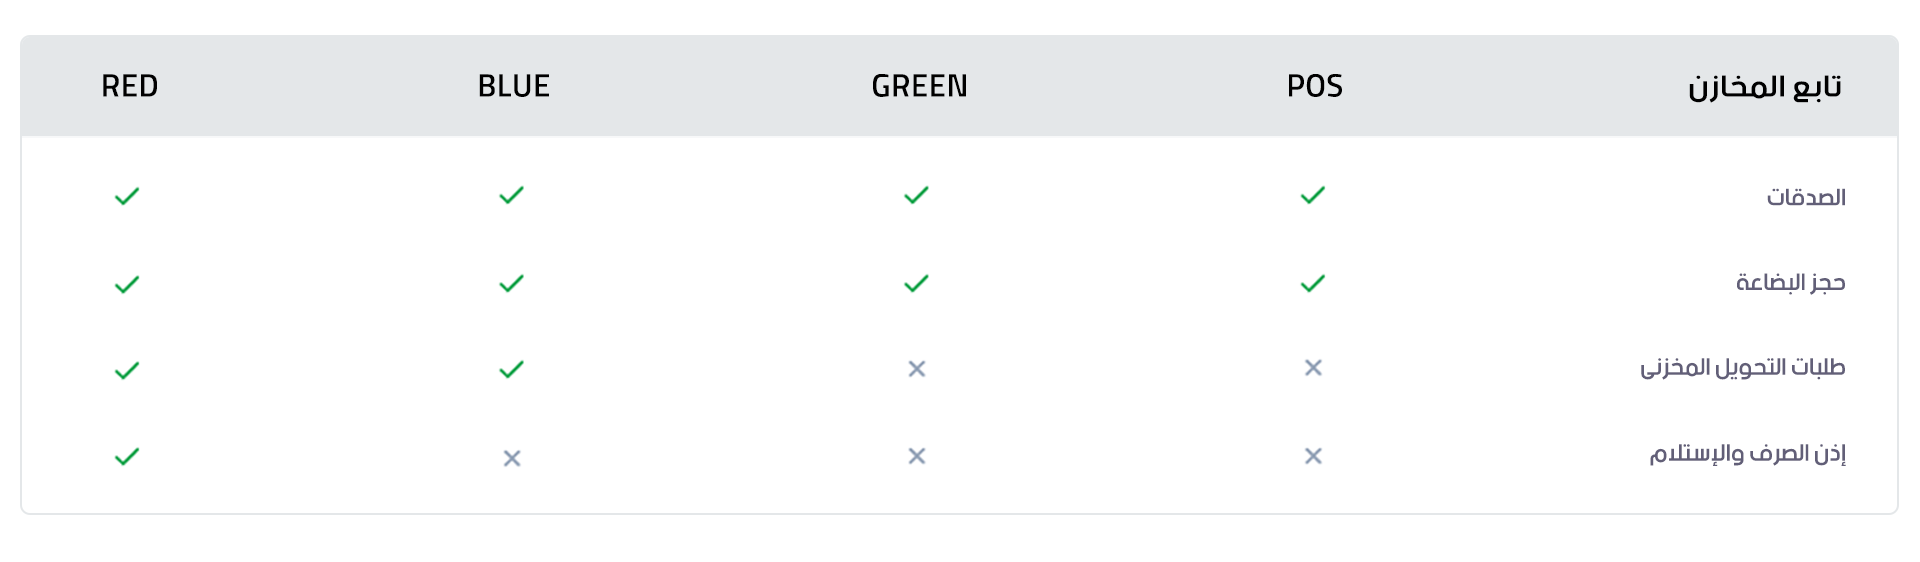Screen dimensions: 1920x562
Task: Click the POS checkmark for حجز البضاعة
Action: pyautogui.click(x=1313, y=284)
